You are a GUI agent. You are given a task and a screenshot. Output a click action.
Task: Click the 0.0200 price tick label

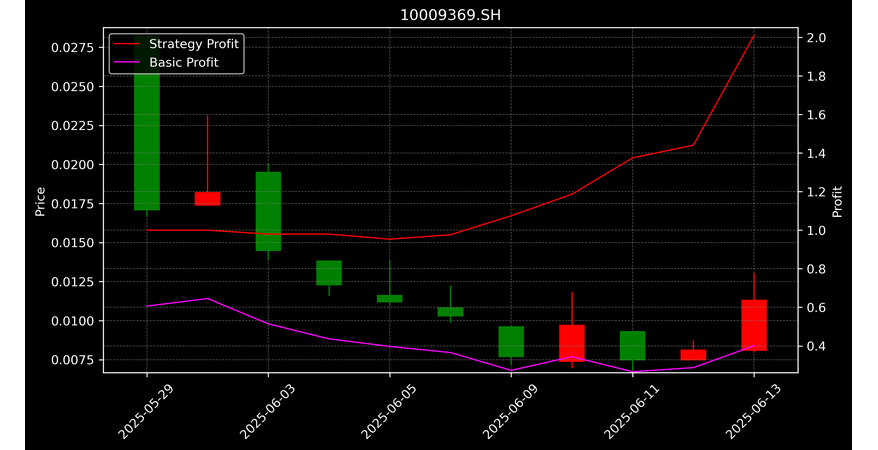click(x=73, y=165)
